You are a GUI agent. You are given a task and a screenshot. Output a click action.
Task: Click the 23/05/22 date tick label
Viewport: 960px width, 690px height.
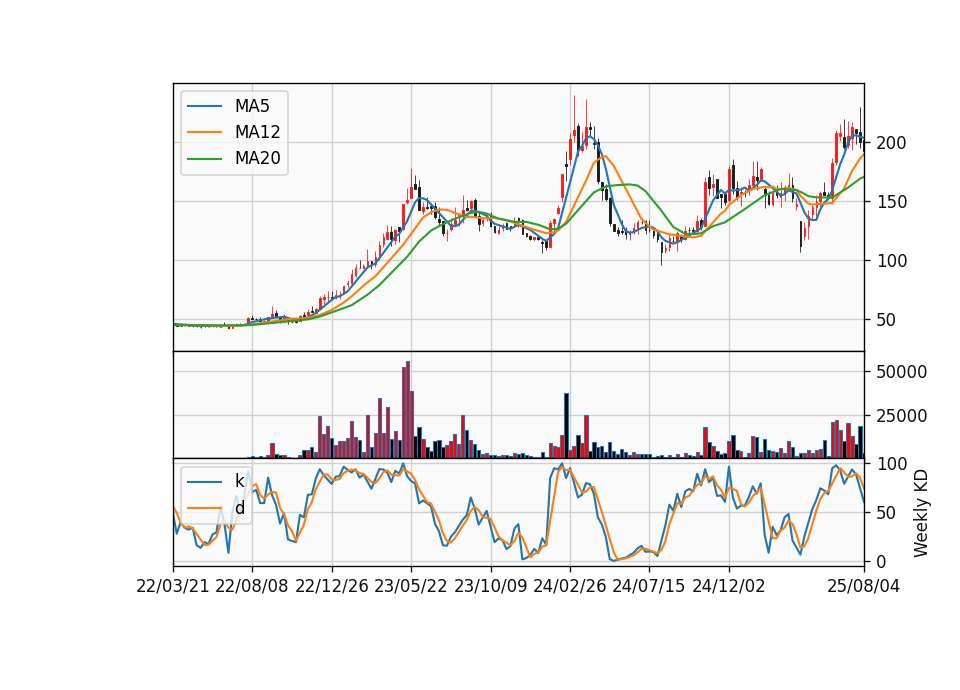click(411, 586)
